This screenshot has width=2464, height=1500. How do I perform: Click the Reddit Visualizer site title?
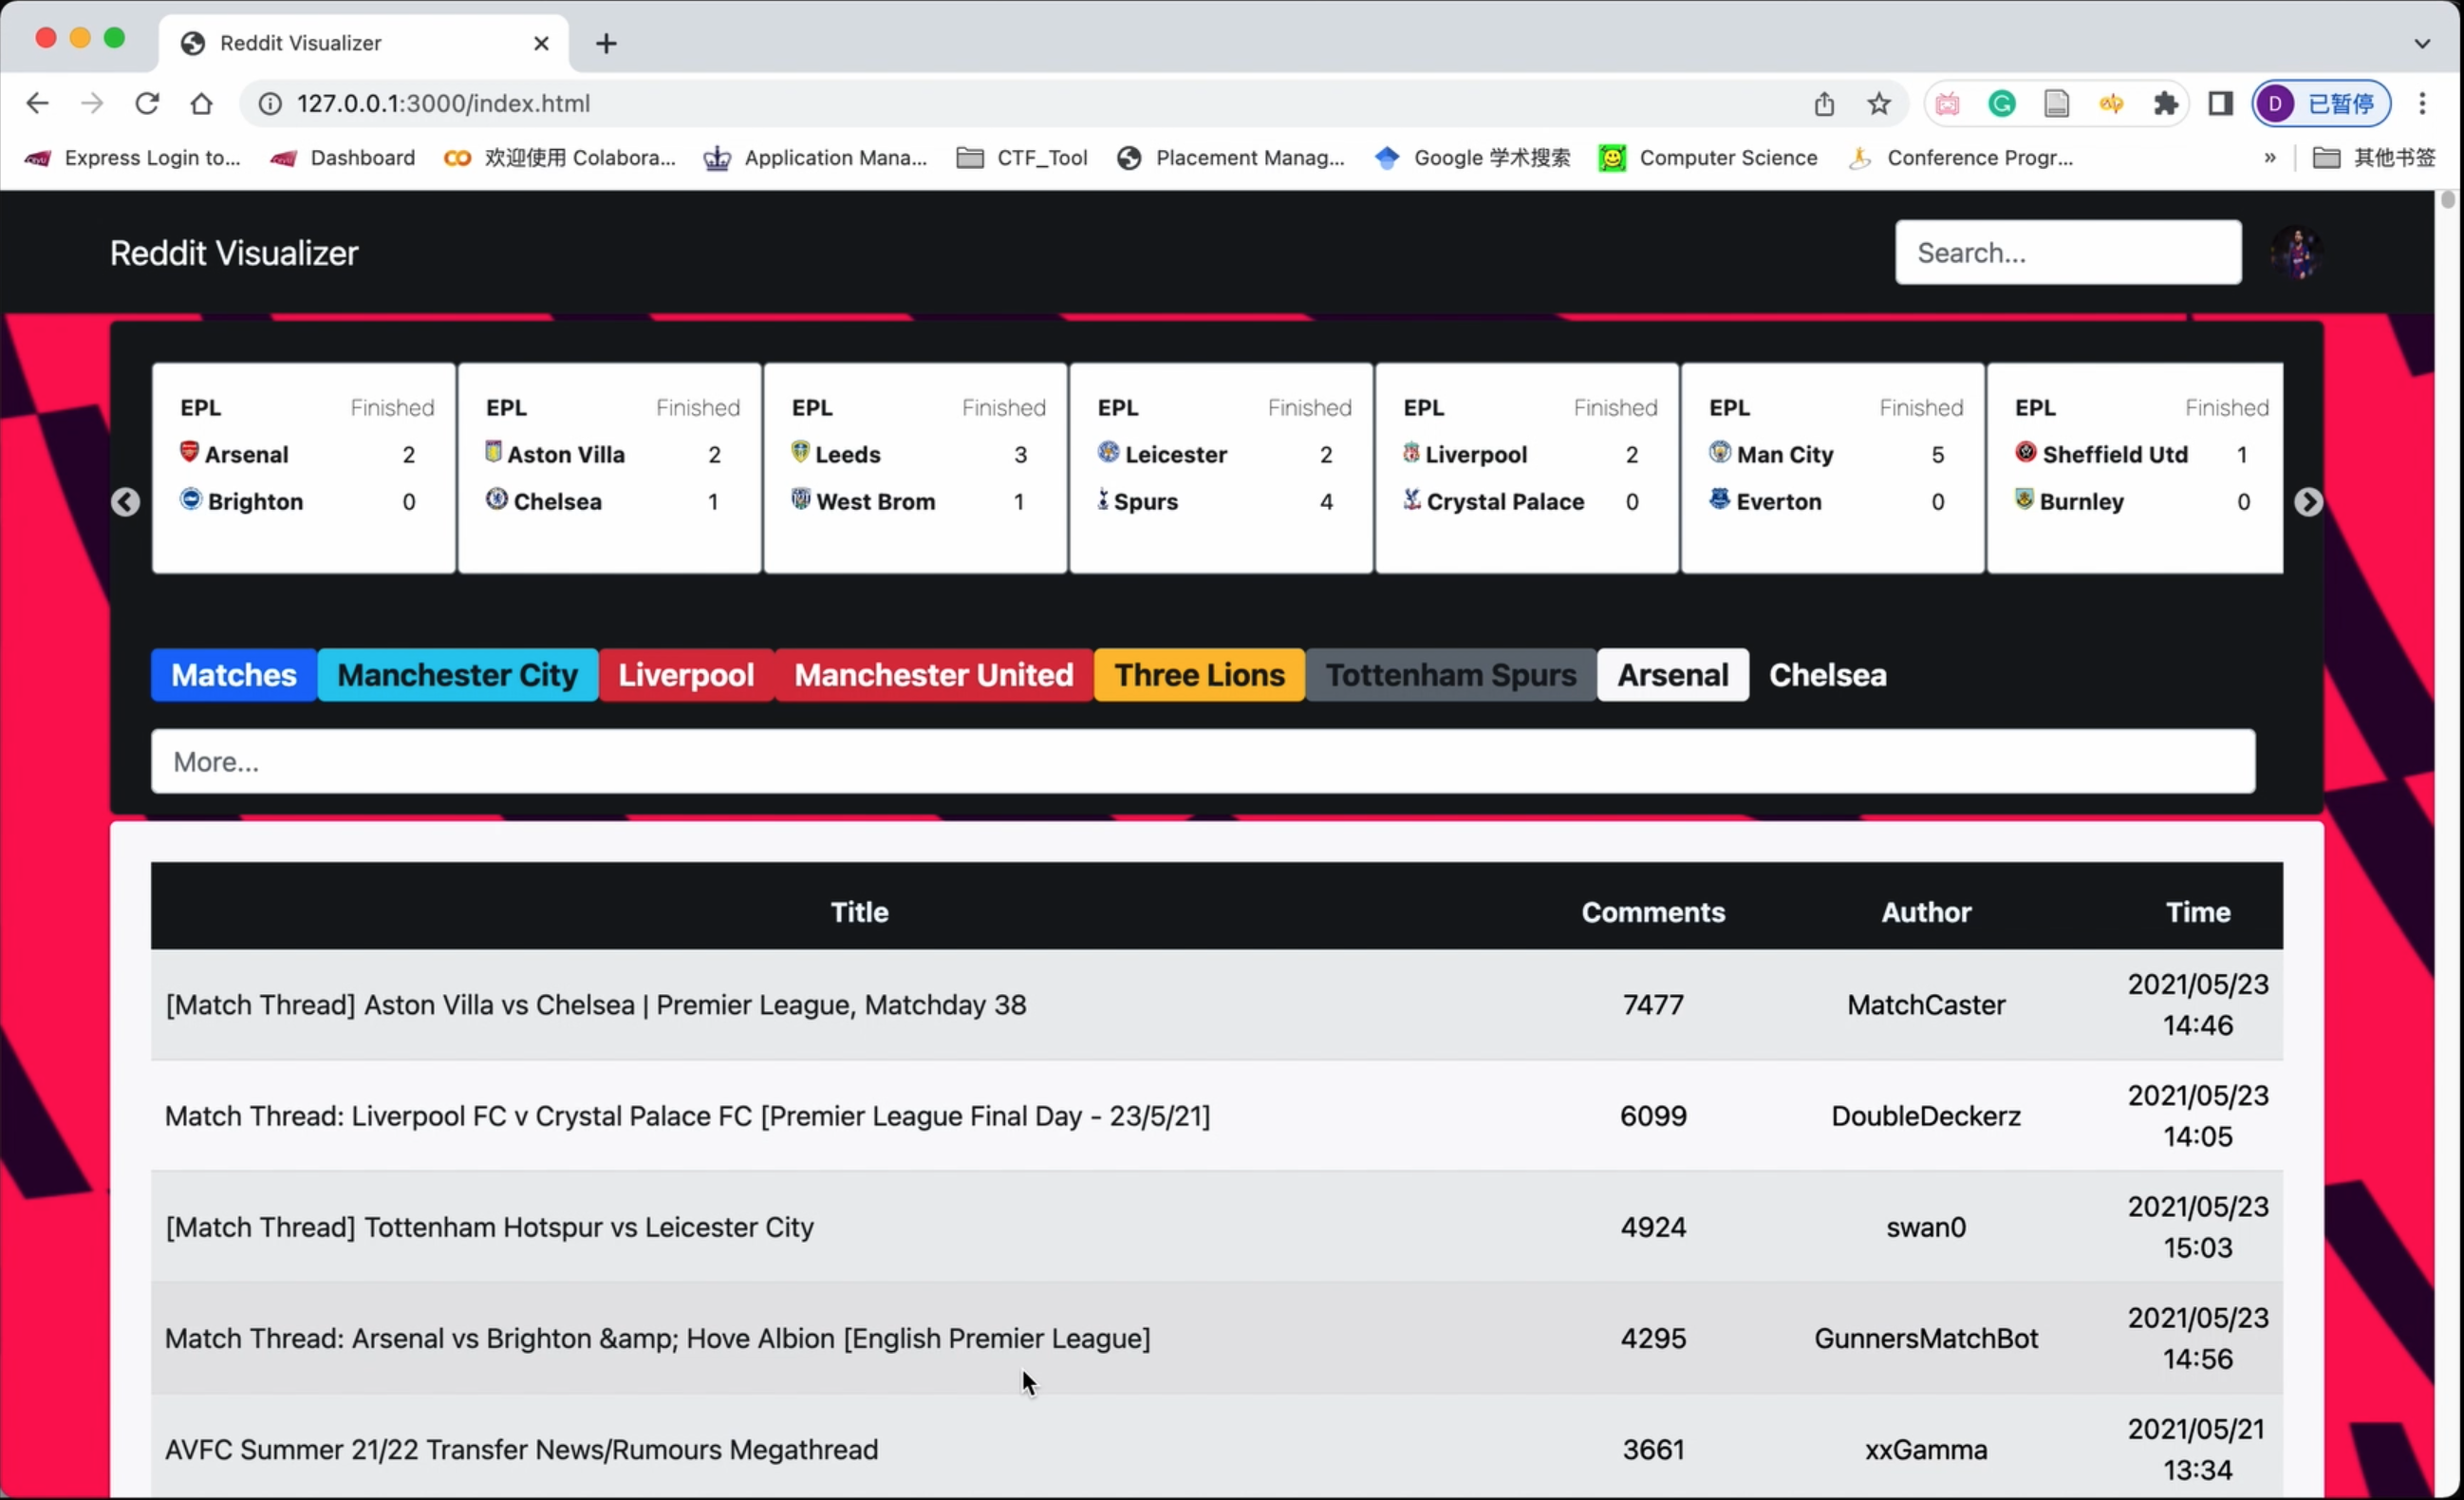[x=234, y=253]
